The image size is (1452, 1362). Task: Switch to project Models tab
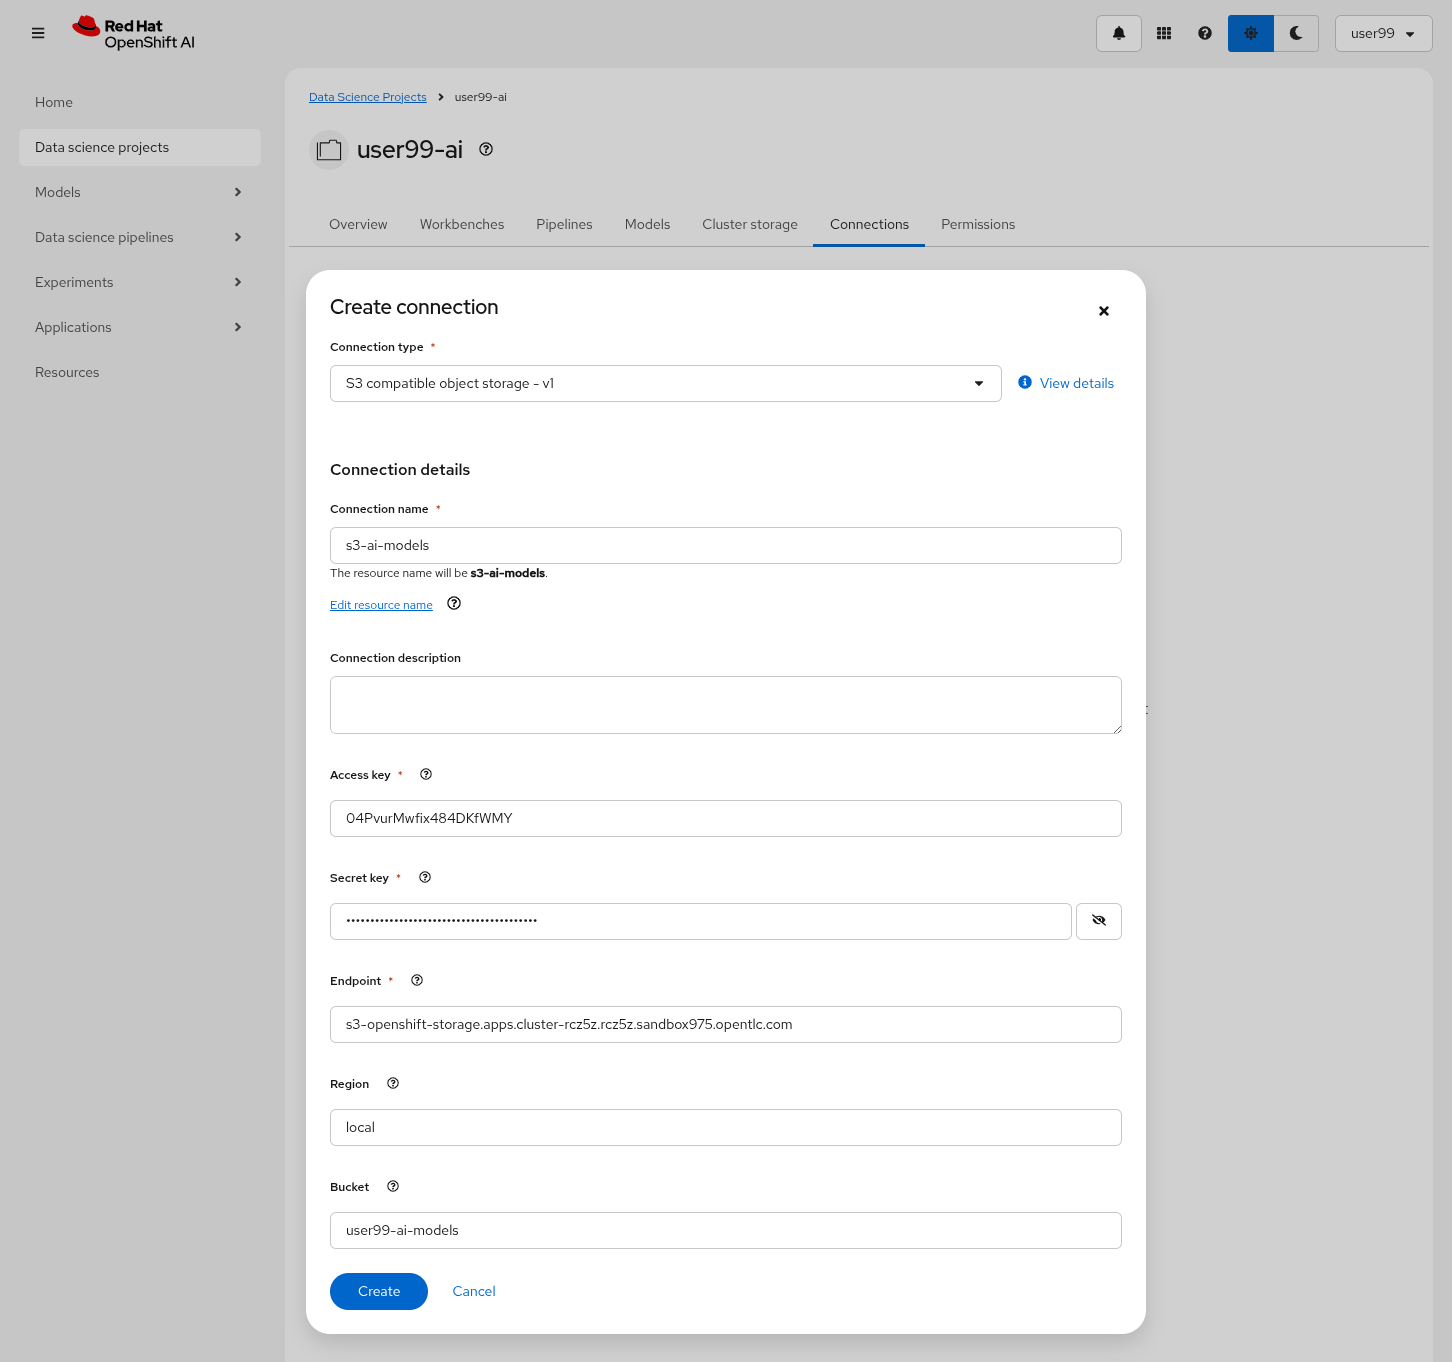(x=648, y=224)
